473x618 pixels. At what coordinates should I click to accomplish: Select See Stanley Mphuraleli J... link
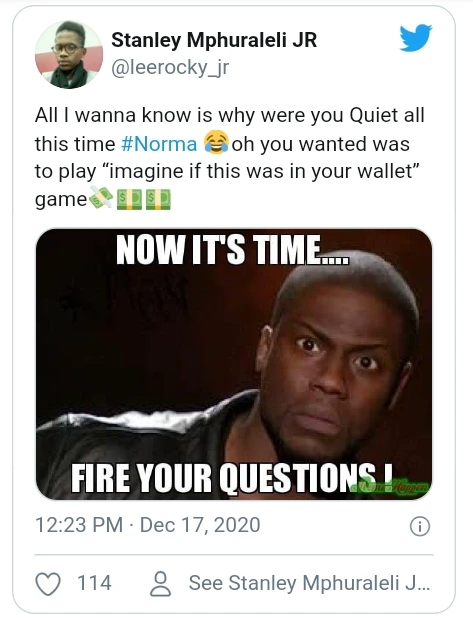point(309,583)
